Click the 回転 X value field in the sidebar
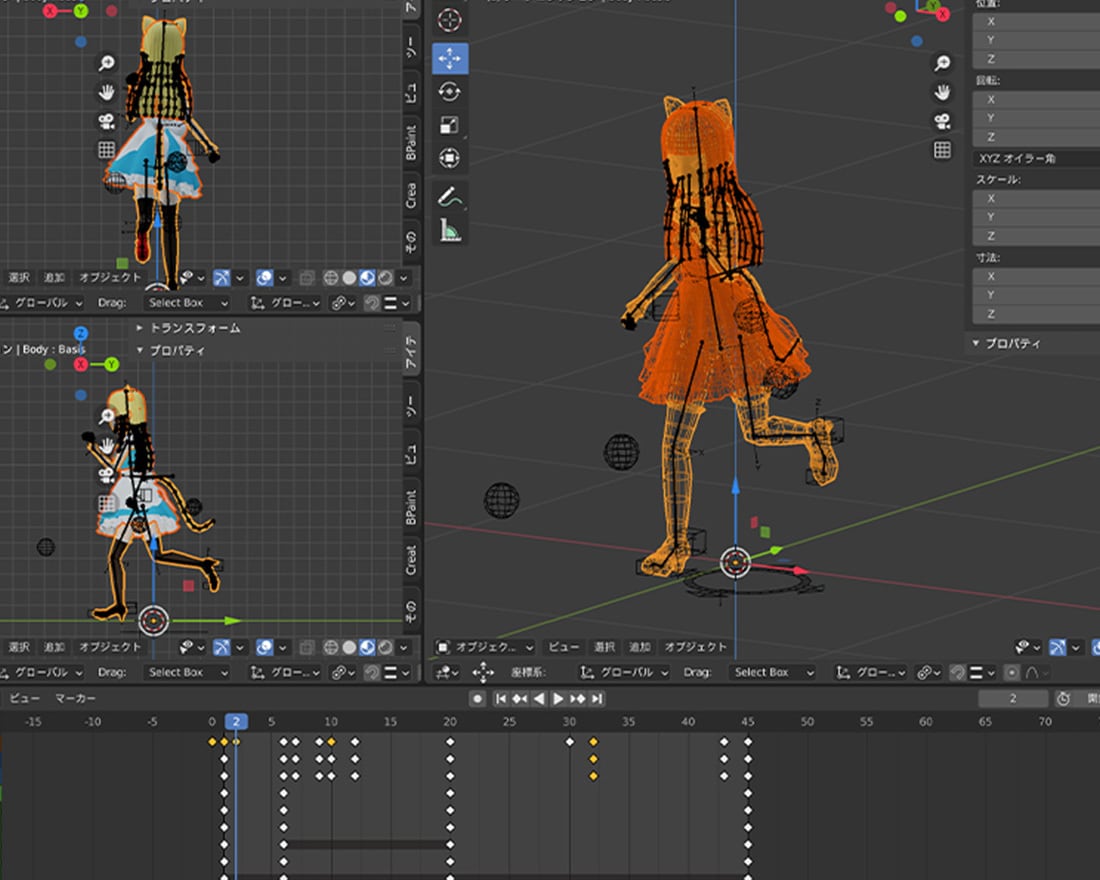This screenshot has width=1100, height=880. pos(1037,100)
